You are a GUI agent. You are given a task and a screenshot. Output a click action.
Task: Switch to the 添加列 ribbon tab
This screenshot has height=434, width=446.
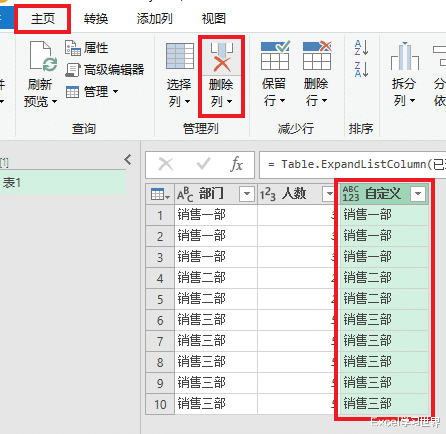[155, 19]
